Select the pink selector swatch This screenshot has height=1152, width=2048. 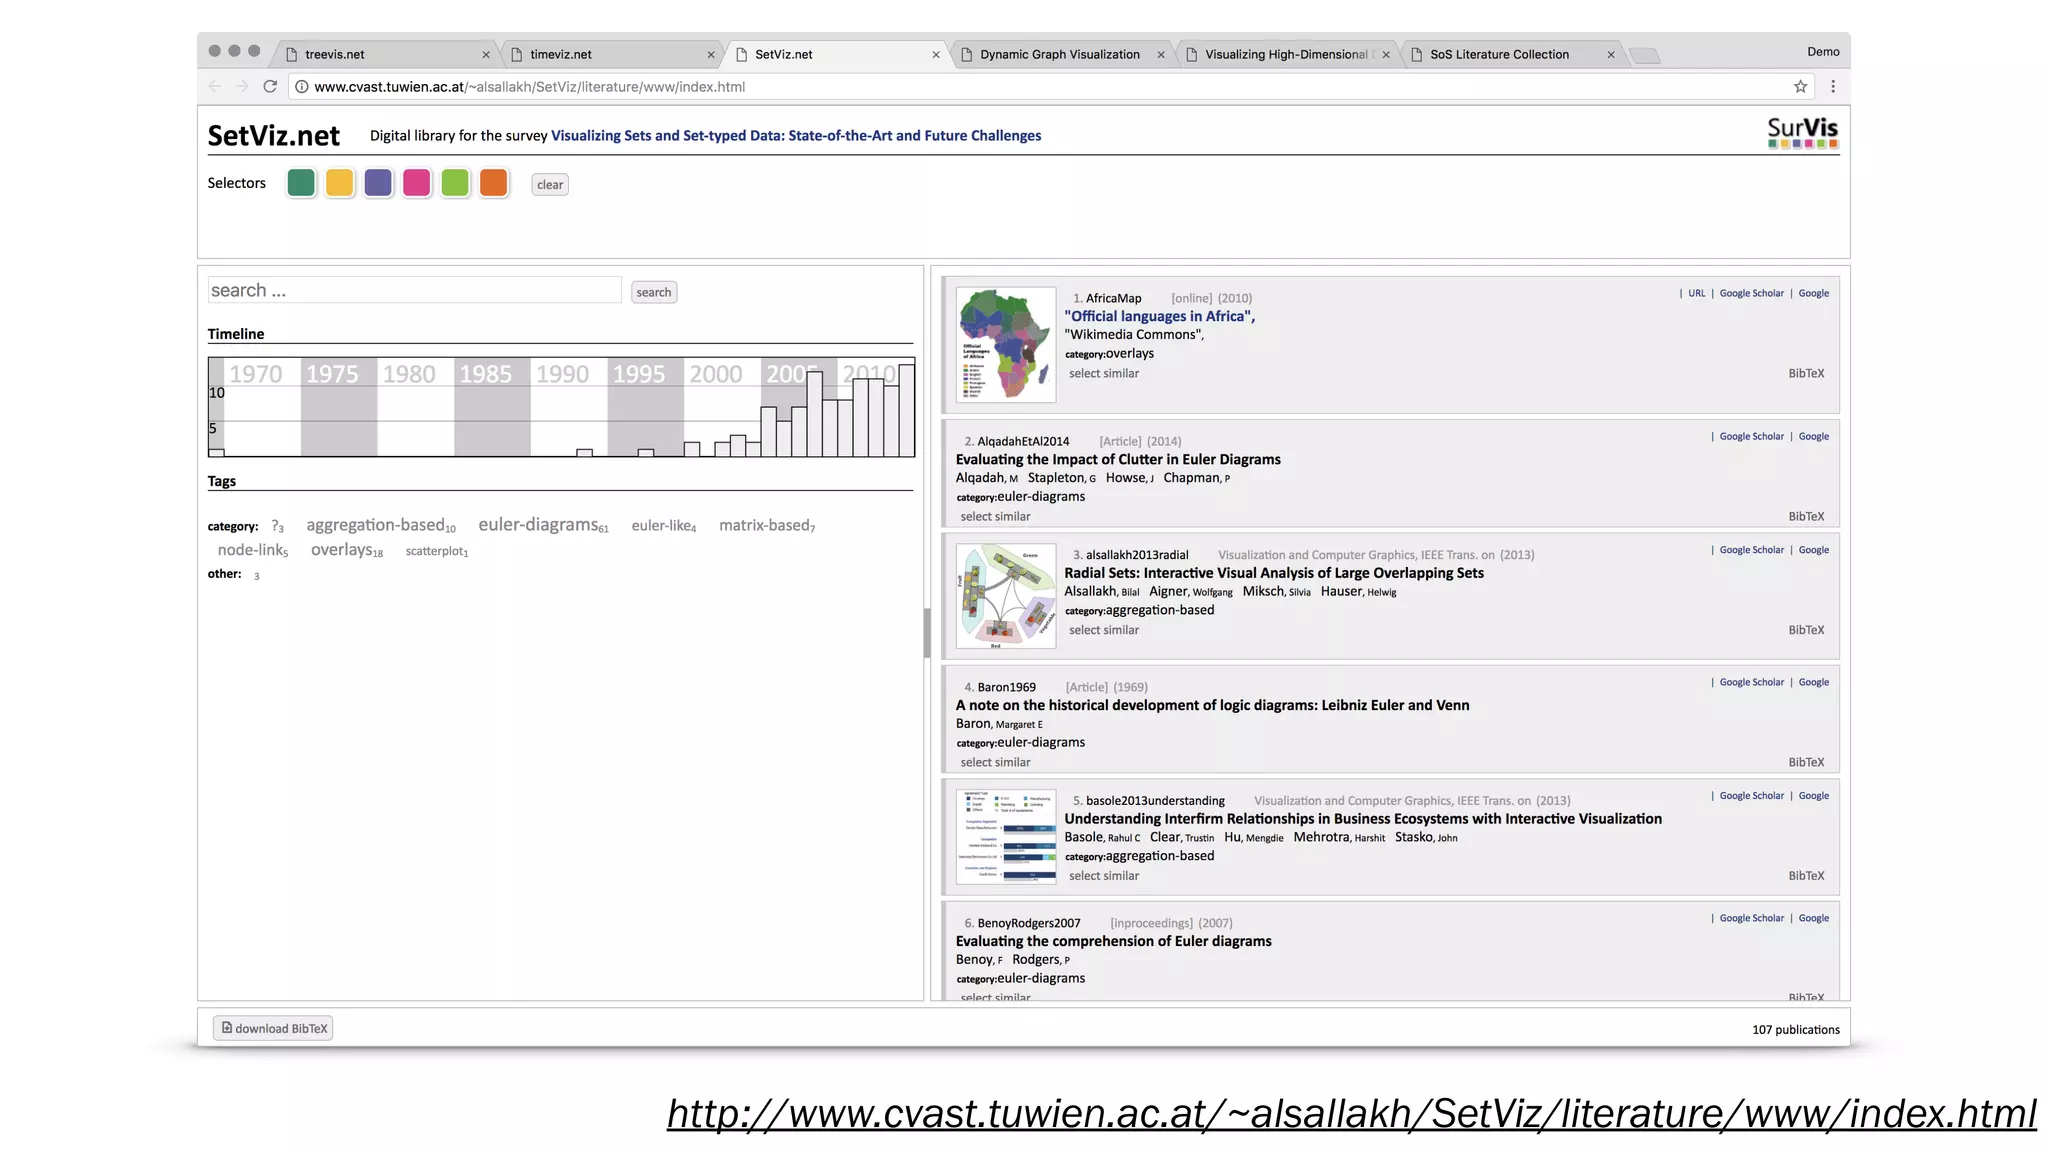pyautogui.click(x=416, y=183)
